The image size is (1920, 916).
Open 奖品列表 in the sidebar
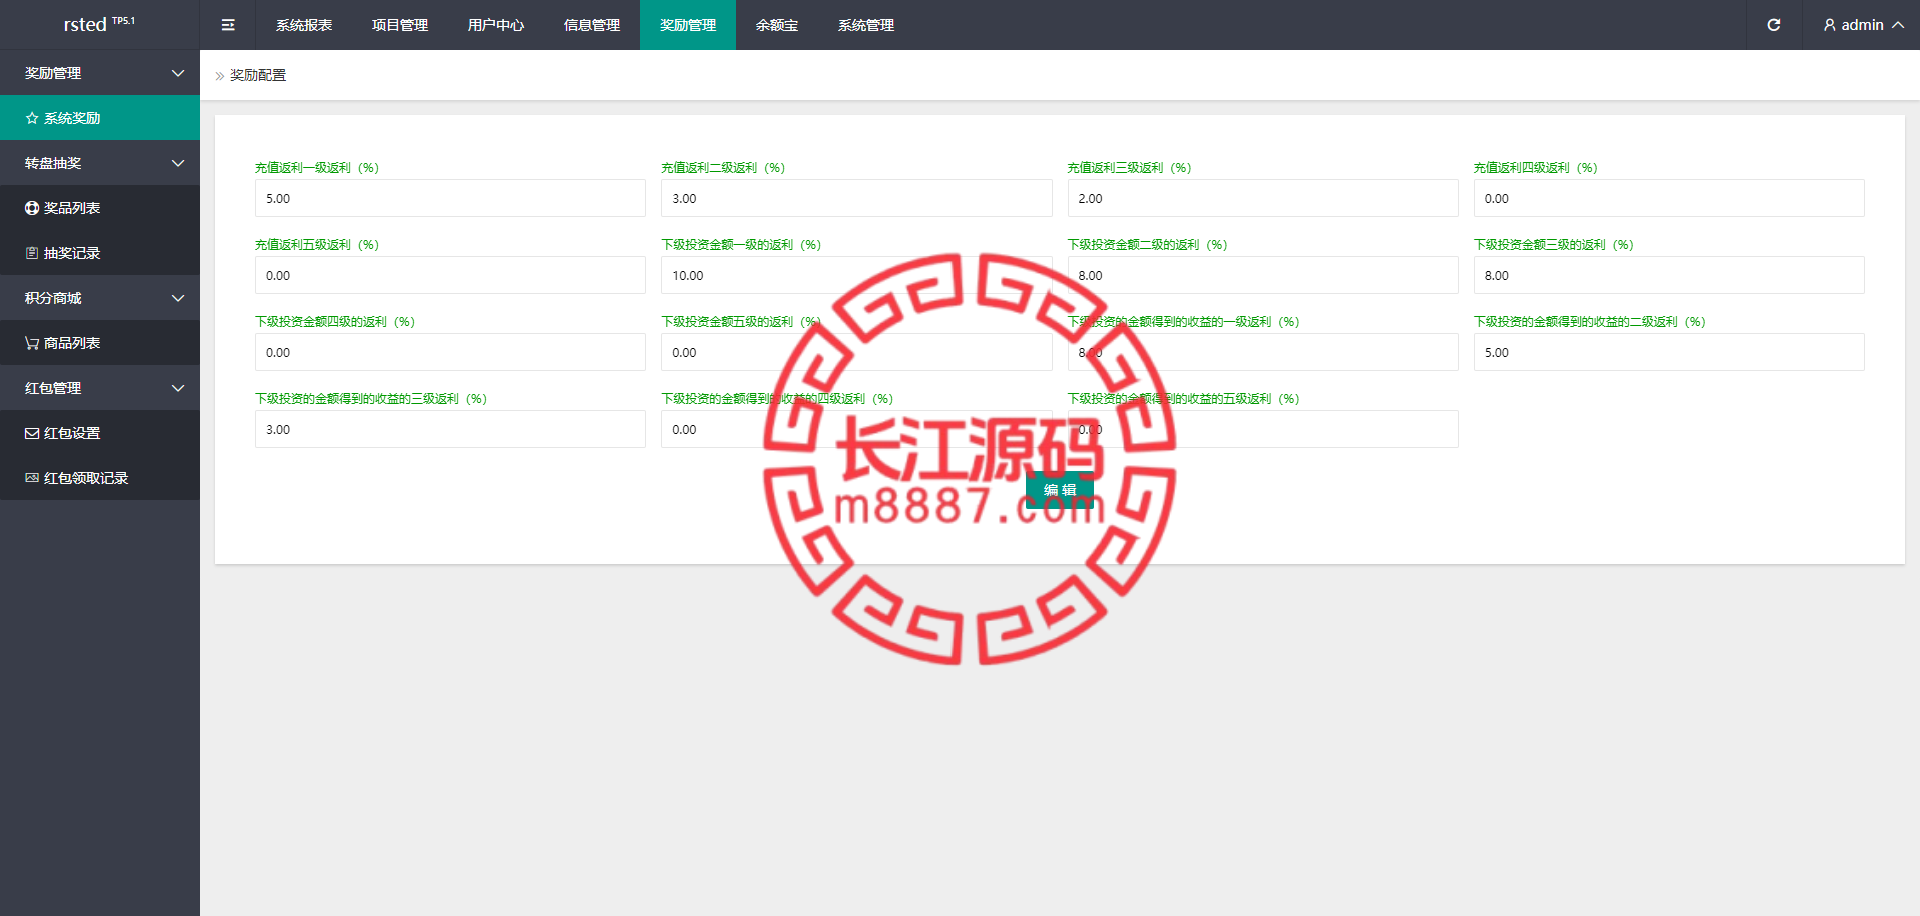click(100, 208)
